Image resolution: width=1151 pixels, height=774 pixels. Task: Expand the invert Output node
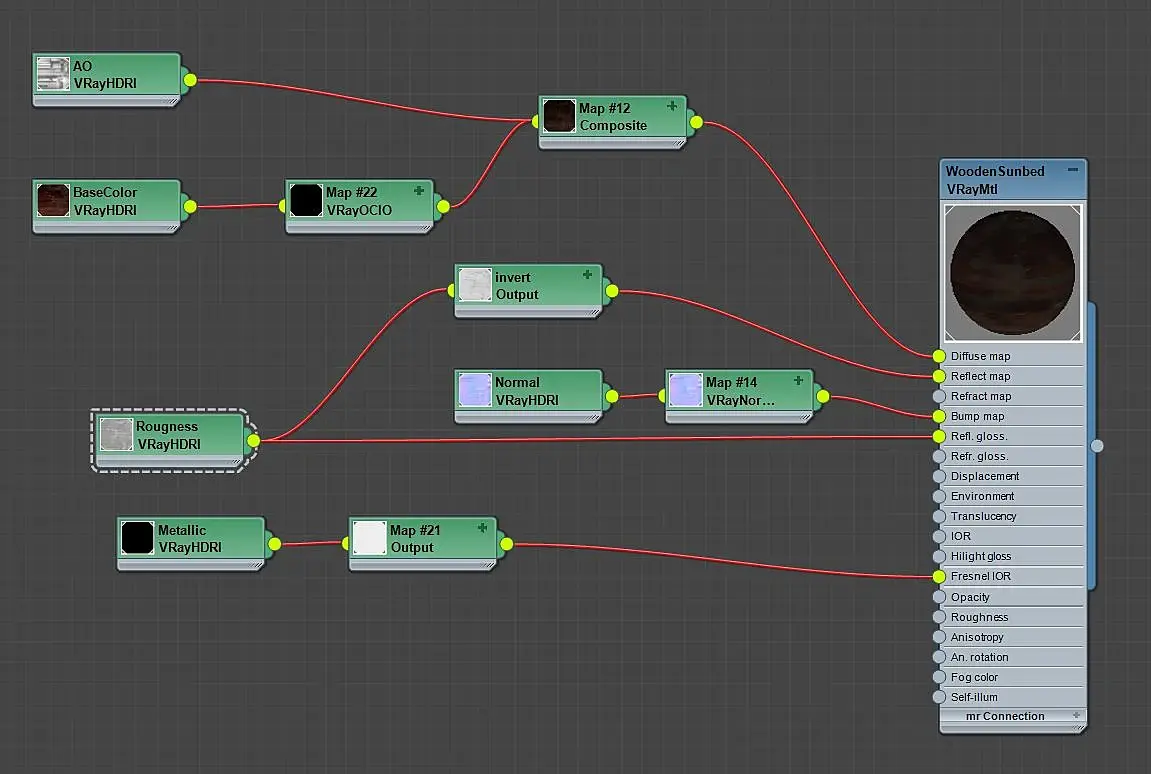pyautogui.click(x=587, y=275)
